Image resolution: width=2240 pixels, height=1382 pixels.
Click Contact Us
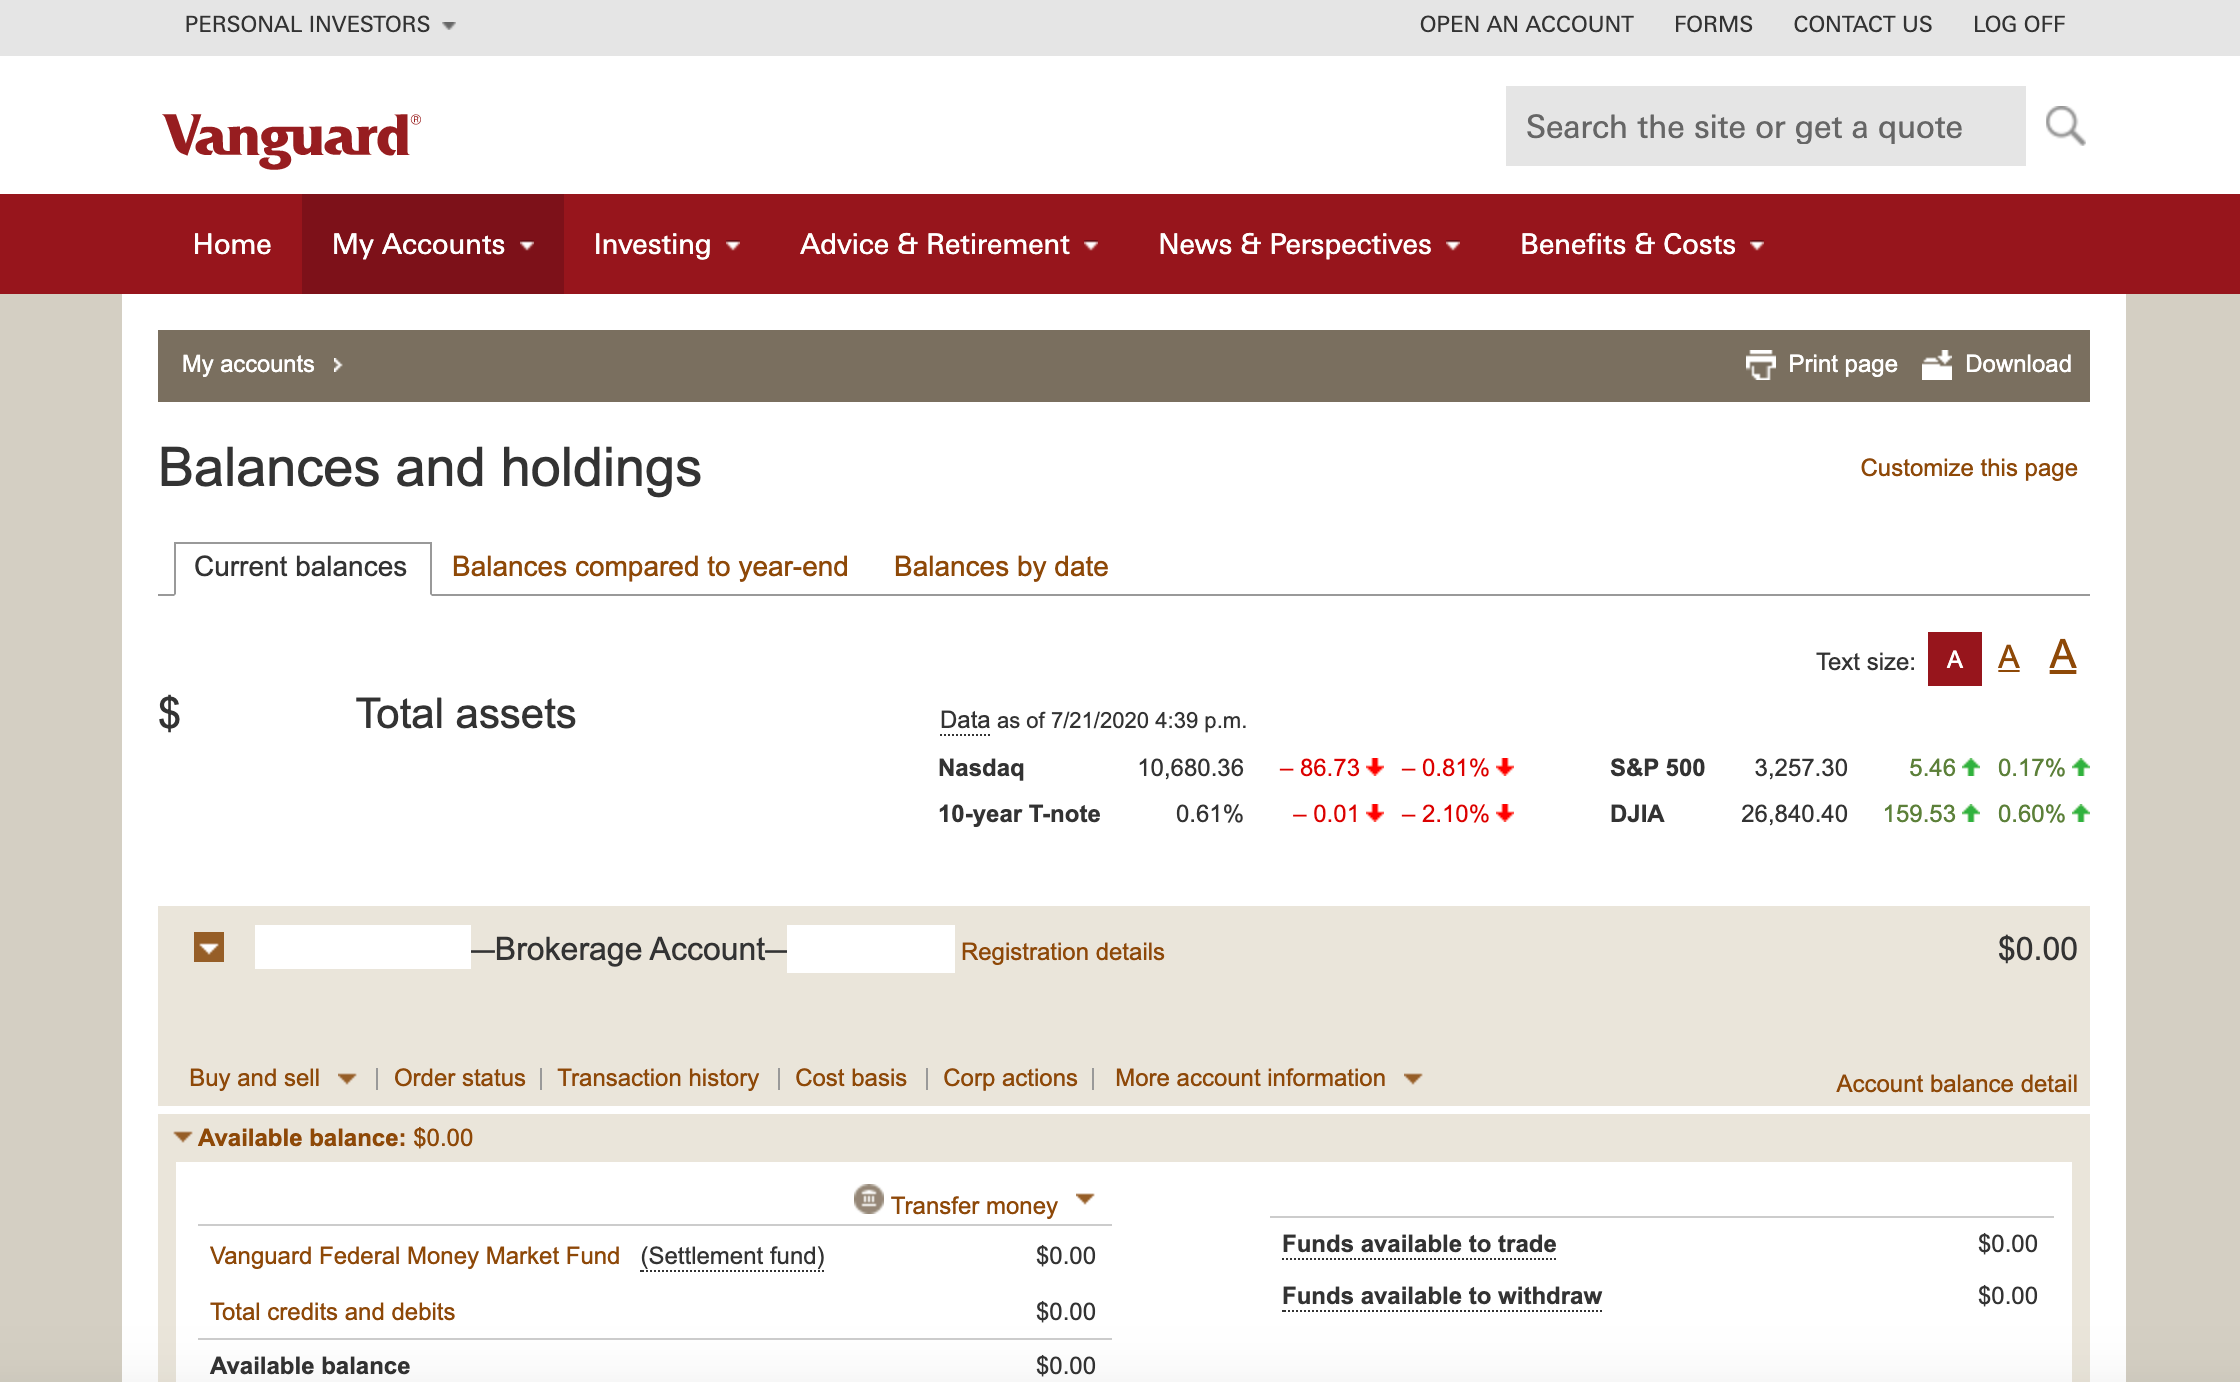click(x=1862, y=24)
